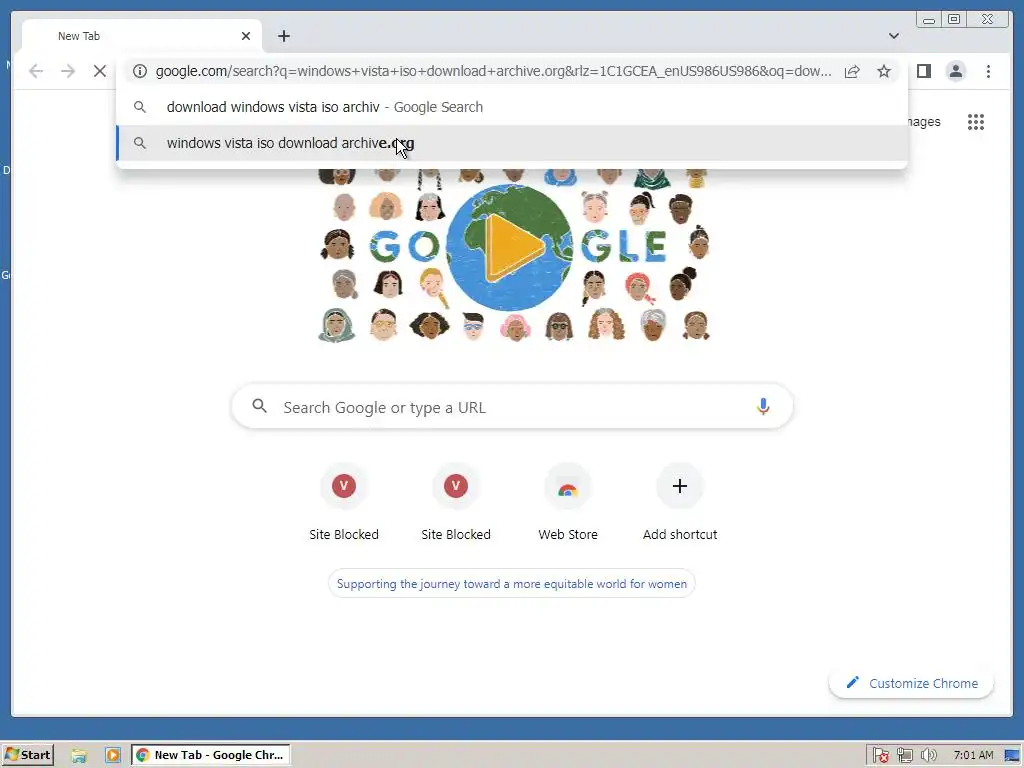Click the share this page icon
The width and height of the screenshot is (1024, 768).
point(852,71)
